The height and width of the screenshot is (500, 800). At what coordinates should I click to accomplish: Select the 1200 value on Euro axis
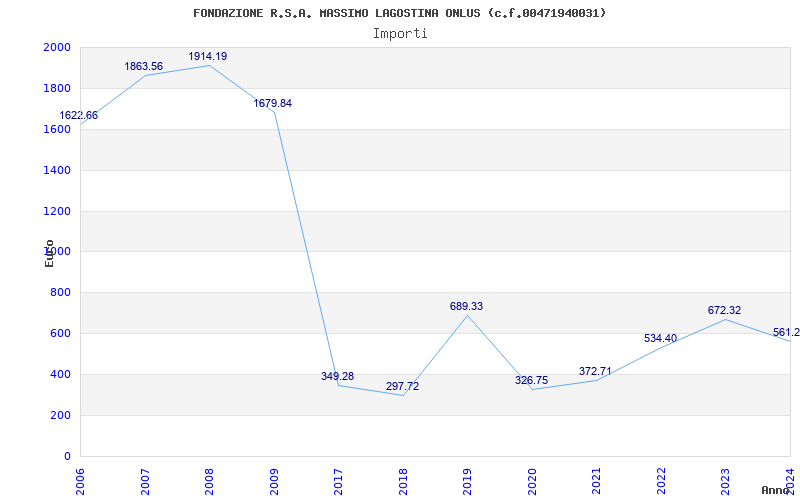[57, 211]
